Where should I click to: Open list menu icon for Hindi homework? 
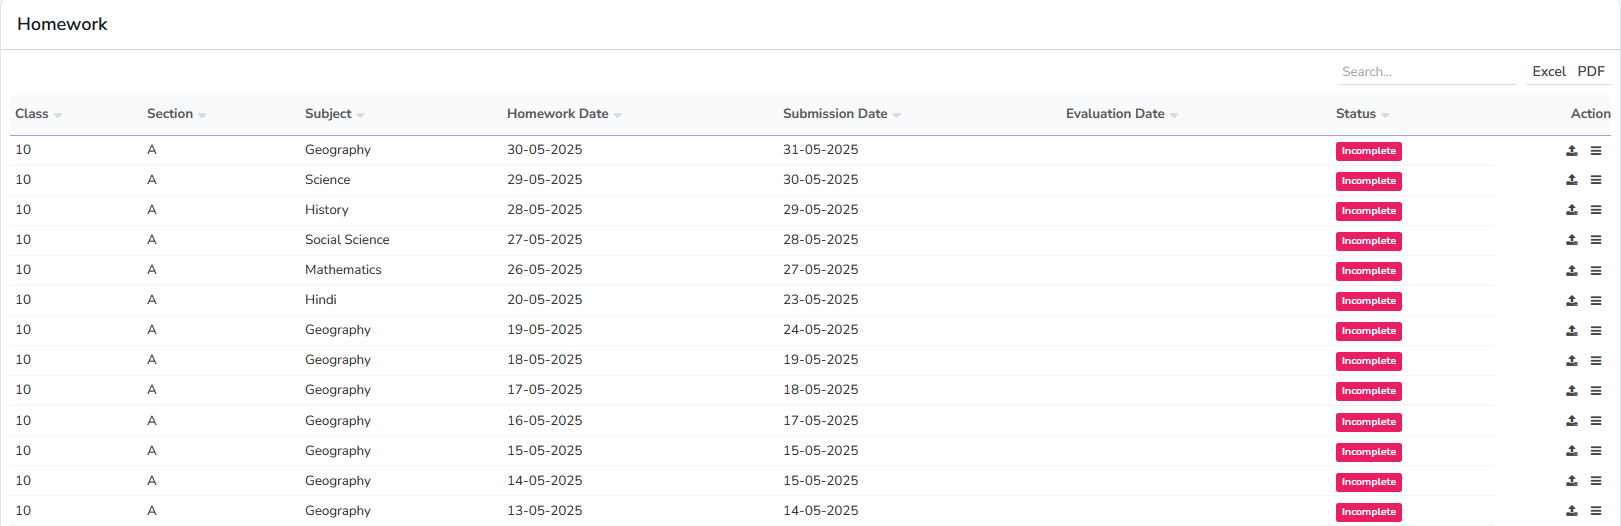pyautogui.click(x=1596, y=301)
